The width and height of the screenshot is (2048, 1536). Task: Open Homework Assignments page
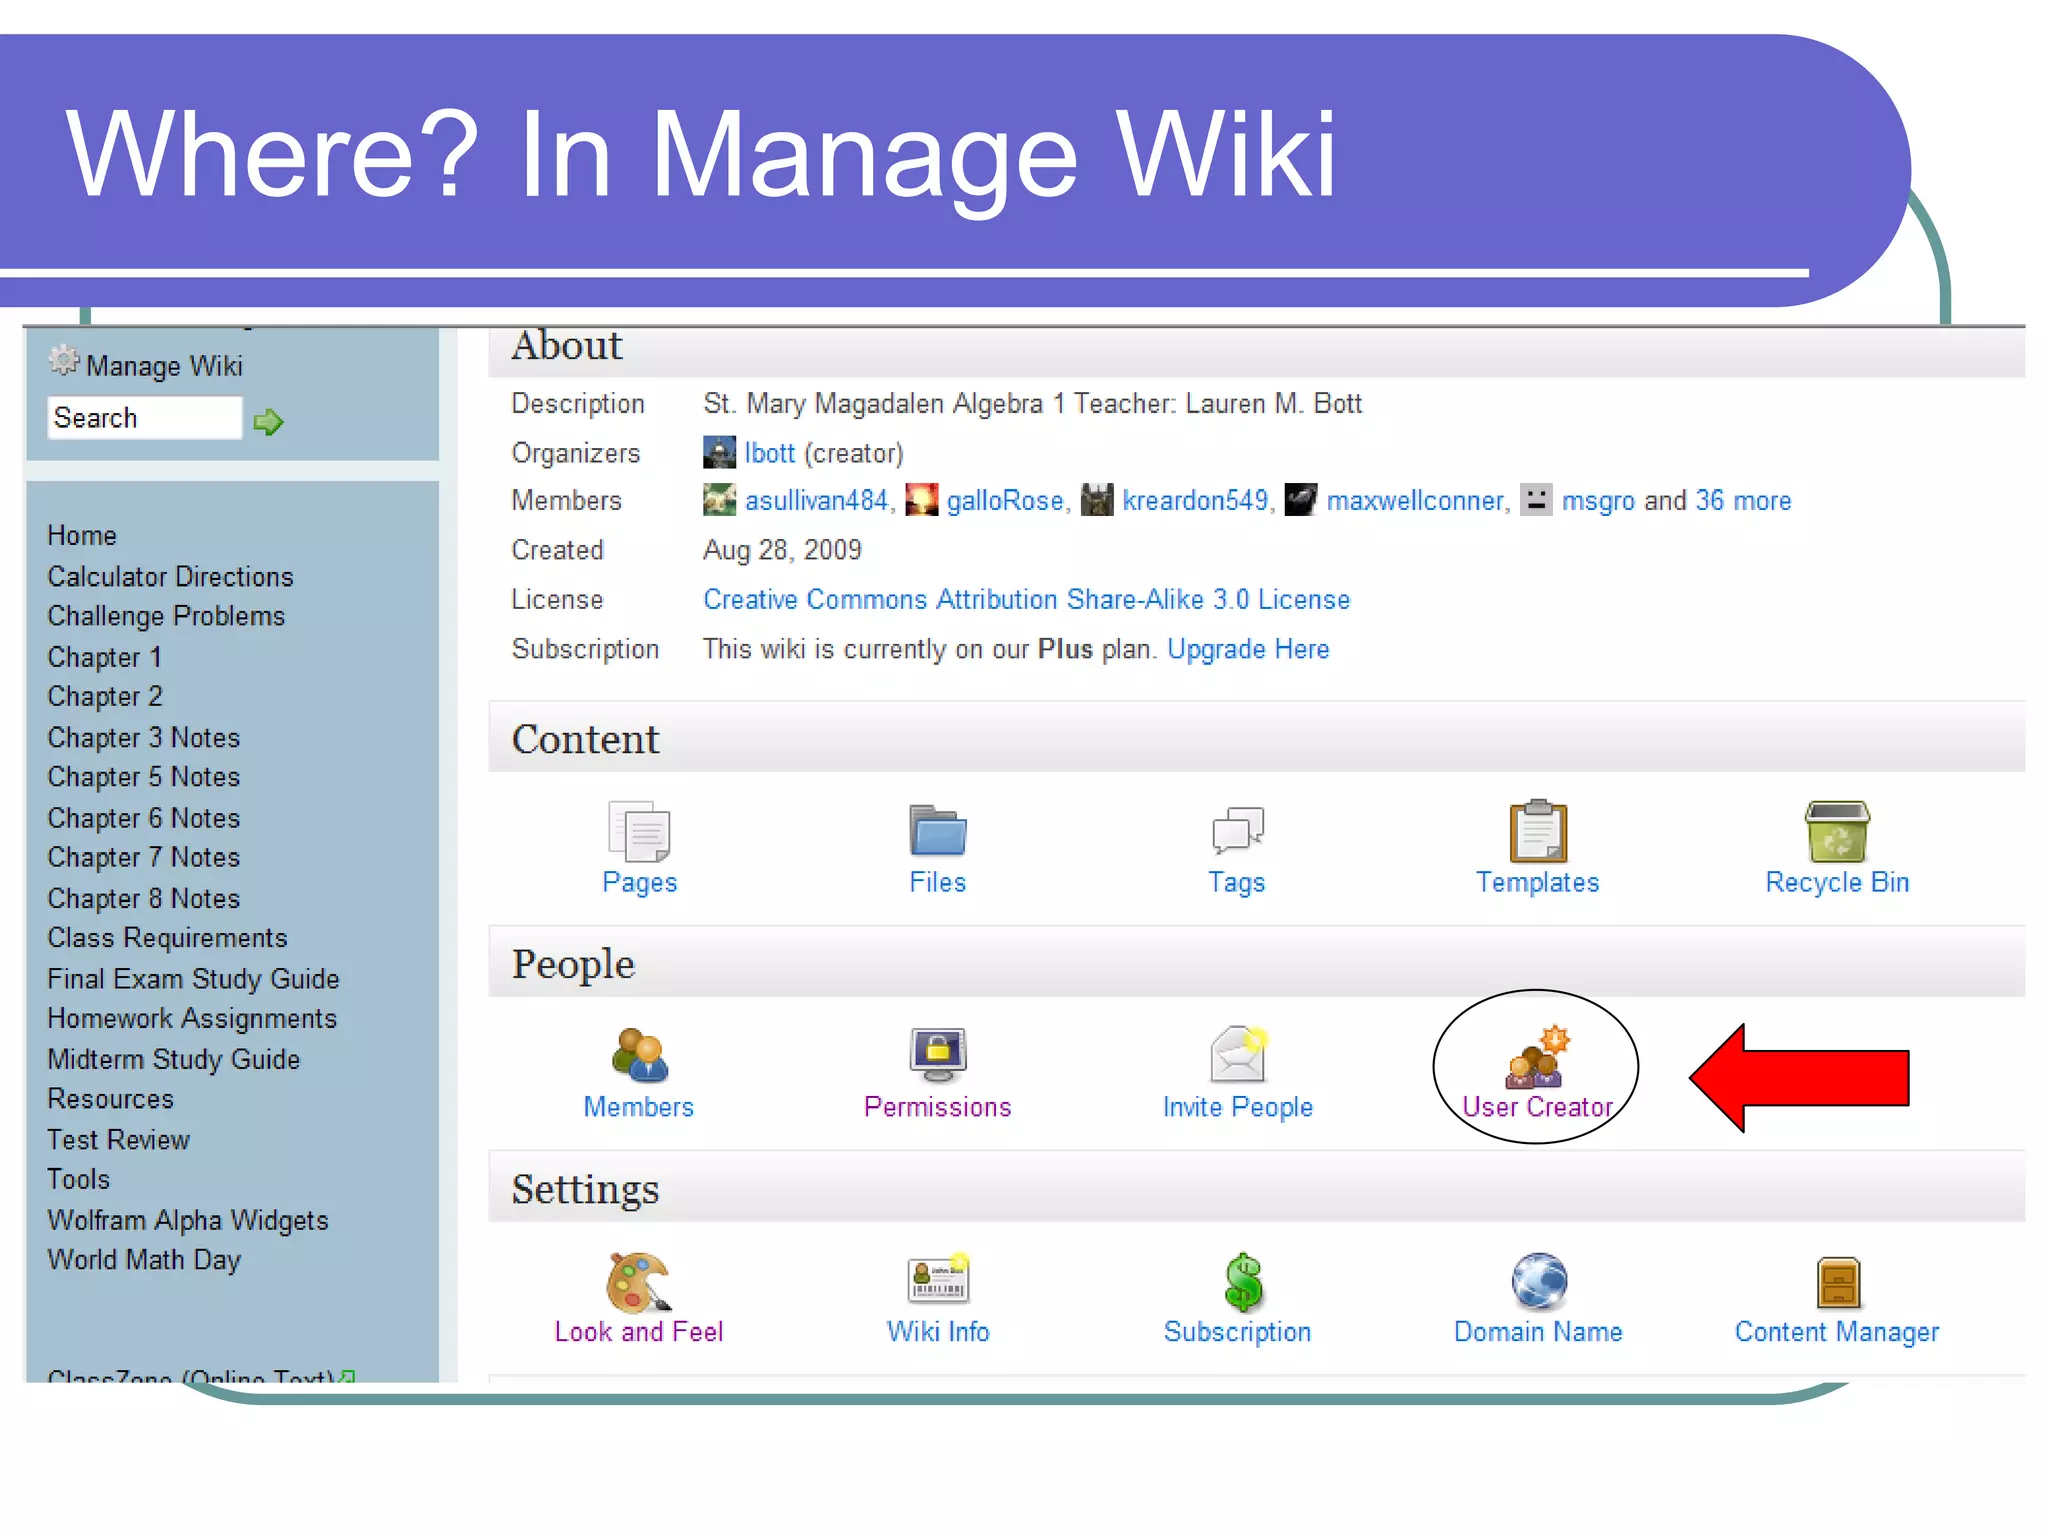(192, 1018)
